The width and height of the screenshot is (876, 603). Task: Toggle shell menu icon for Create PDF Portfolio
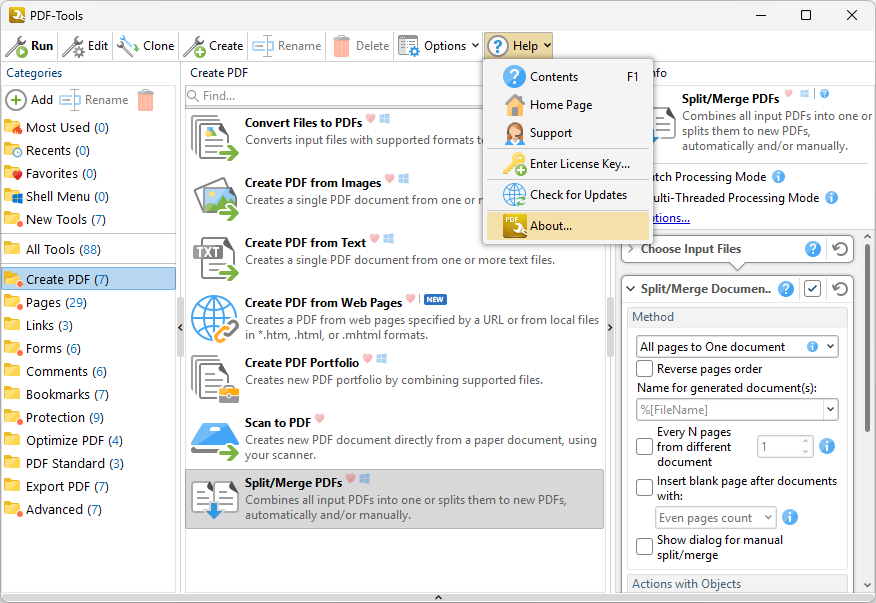[x=382, y=358]
